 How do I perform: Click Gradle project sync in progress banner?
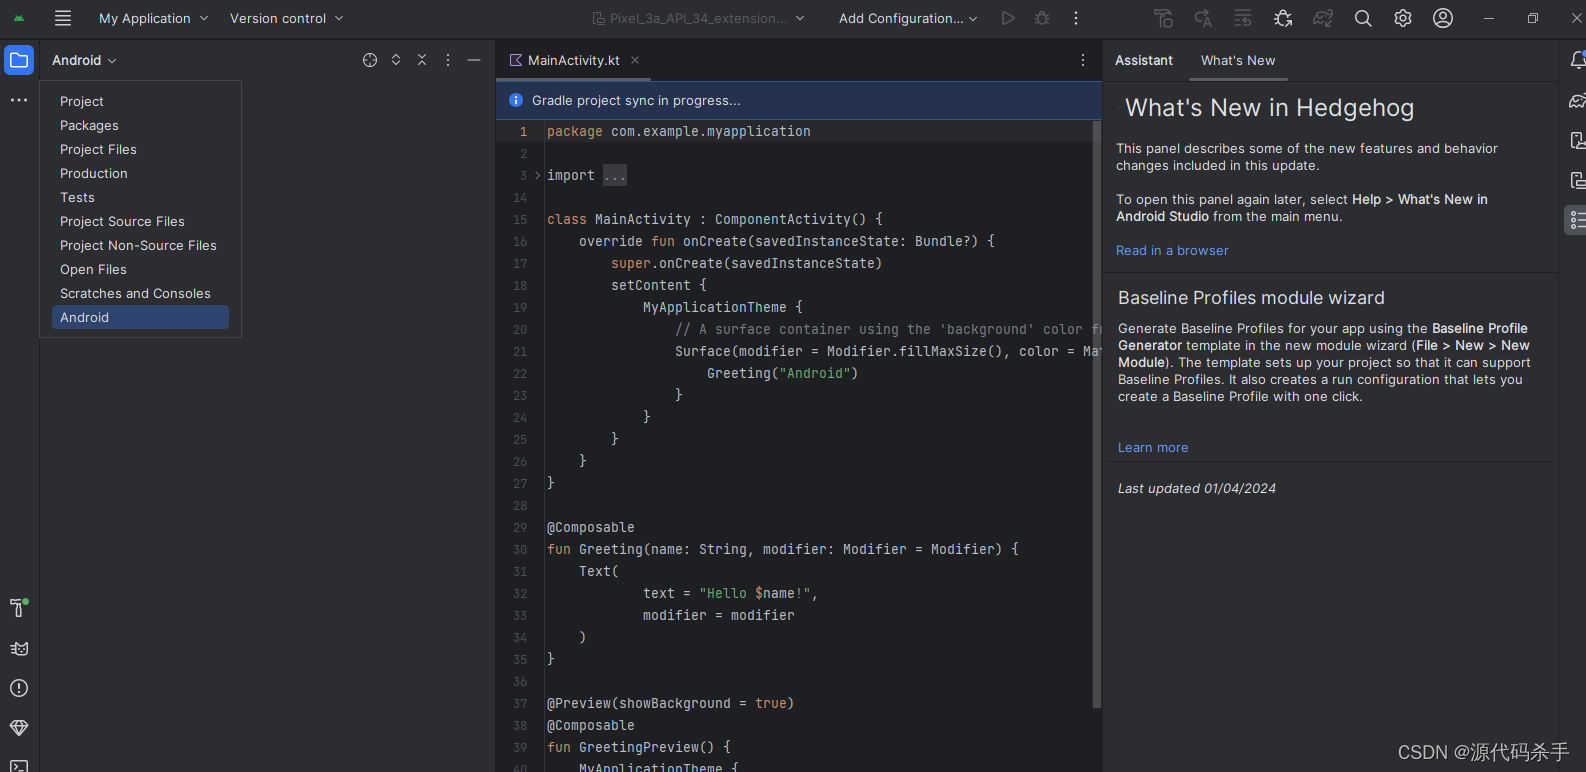click(x=799, y=100)
